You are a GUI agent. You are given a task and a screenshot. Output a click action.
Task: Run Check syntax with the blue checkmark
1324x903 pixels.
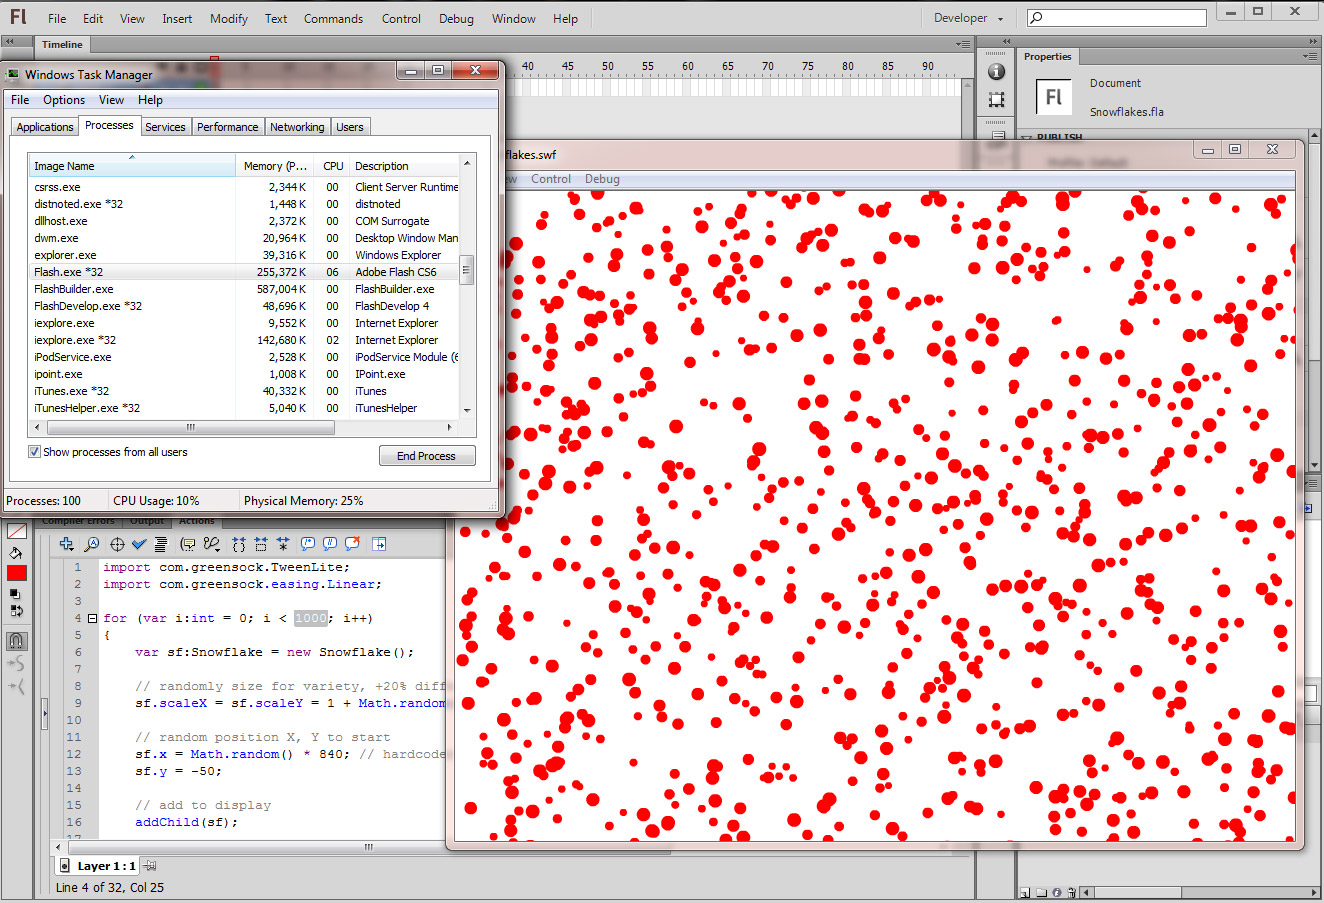point(139,544)
